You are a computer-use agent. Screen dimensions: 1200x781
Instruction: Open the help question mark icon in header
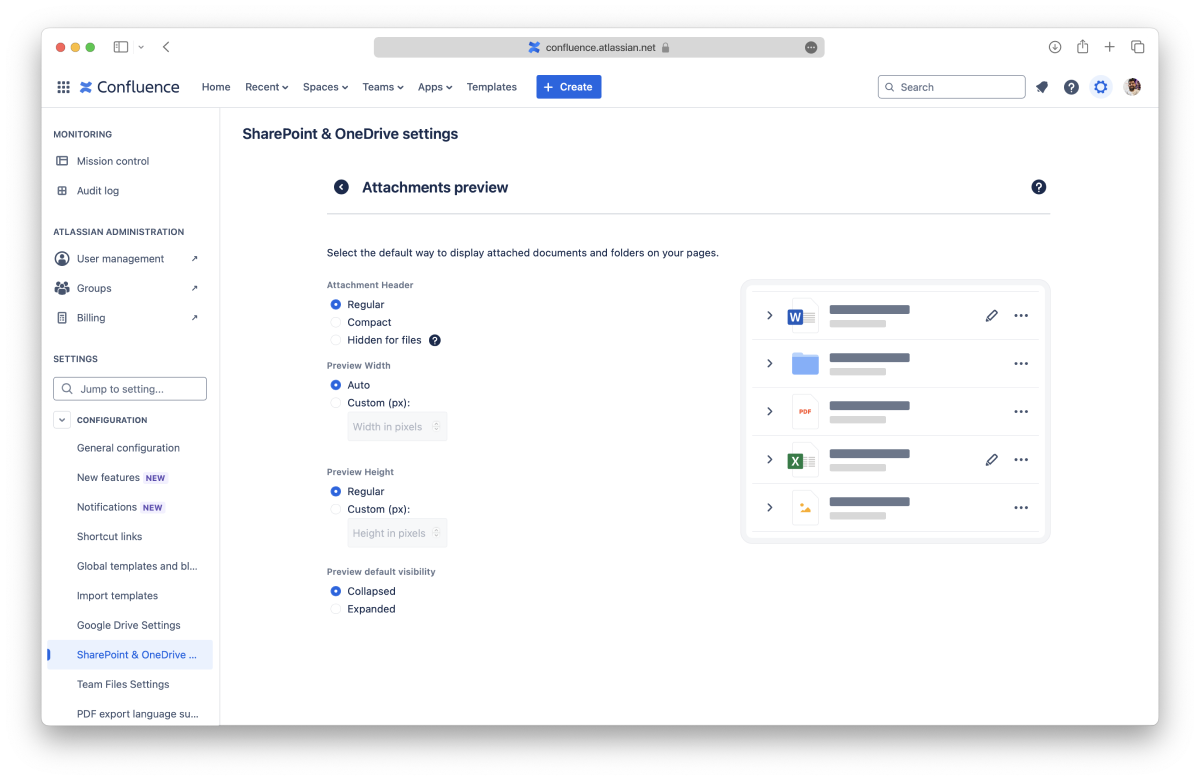pyautogui.click(x=1071, y=87)
